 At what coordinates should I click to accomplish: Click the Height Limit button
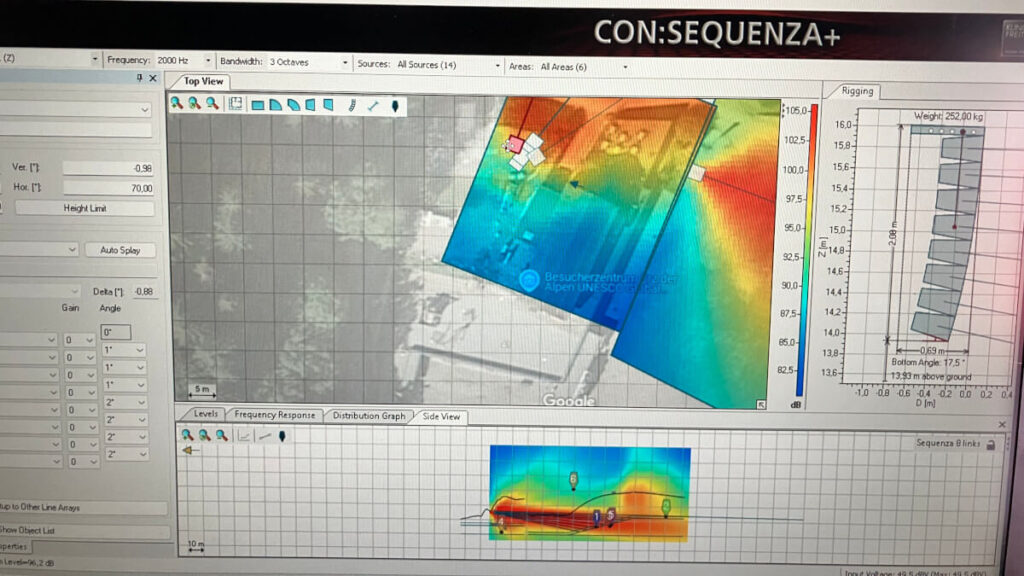85,208
